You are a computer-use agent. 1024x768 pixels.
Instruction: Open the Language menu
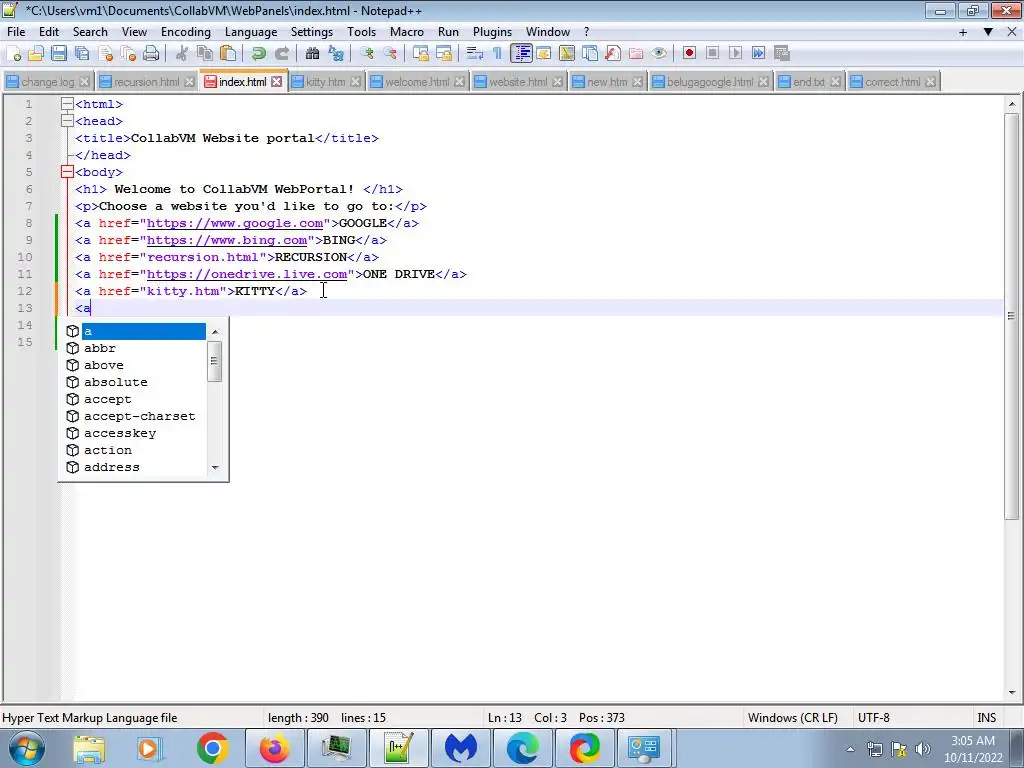click(251, 32)
